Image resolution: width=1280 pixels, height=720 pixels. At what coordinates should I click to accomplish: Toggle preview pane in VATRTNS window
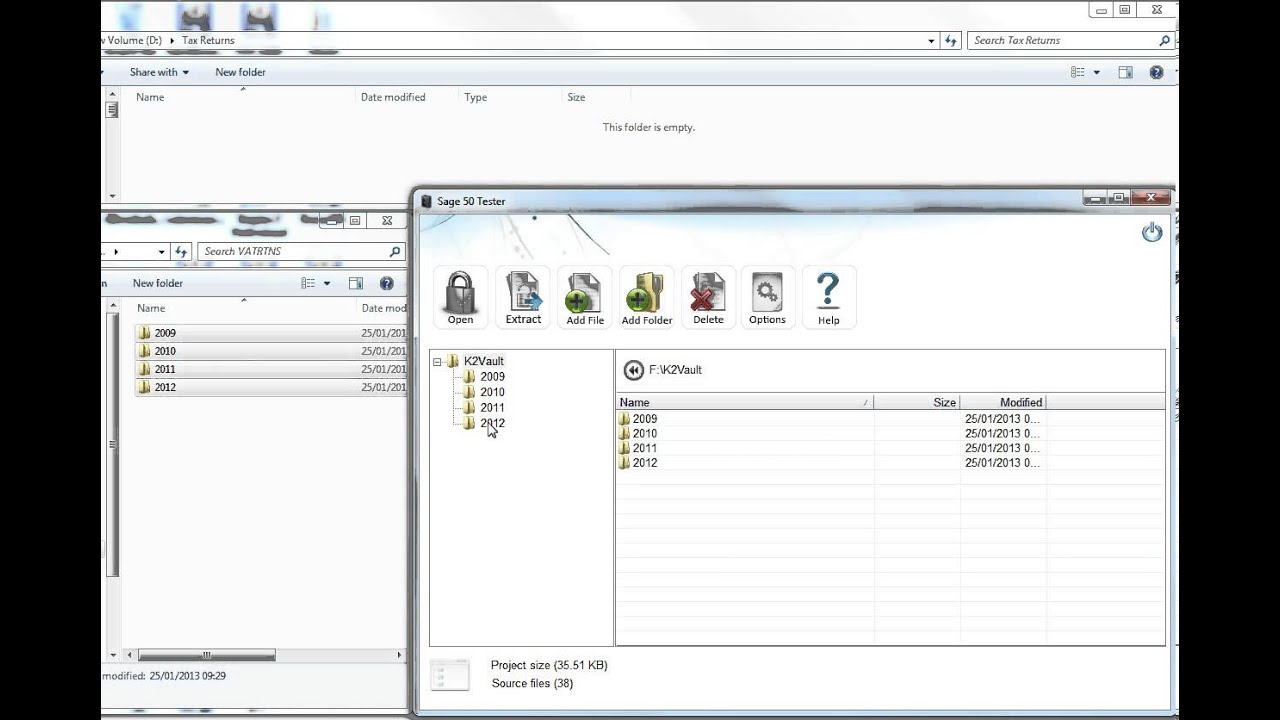click(x=356, y=283)
